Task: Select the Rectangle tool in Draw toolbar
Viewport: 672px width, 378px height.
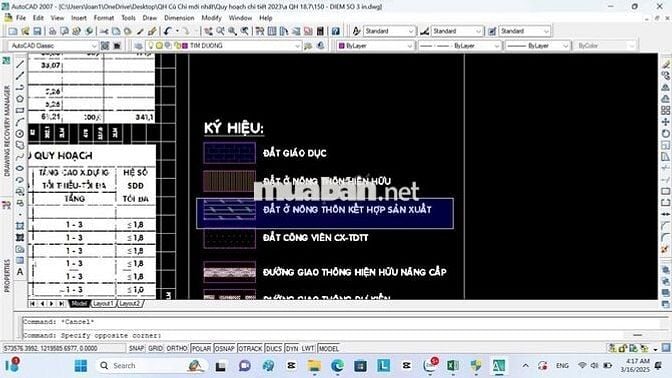Action: click(x=20, y=111)
